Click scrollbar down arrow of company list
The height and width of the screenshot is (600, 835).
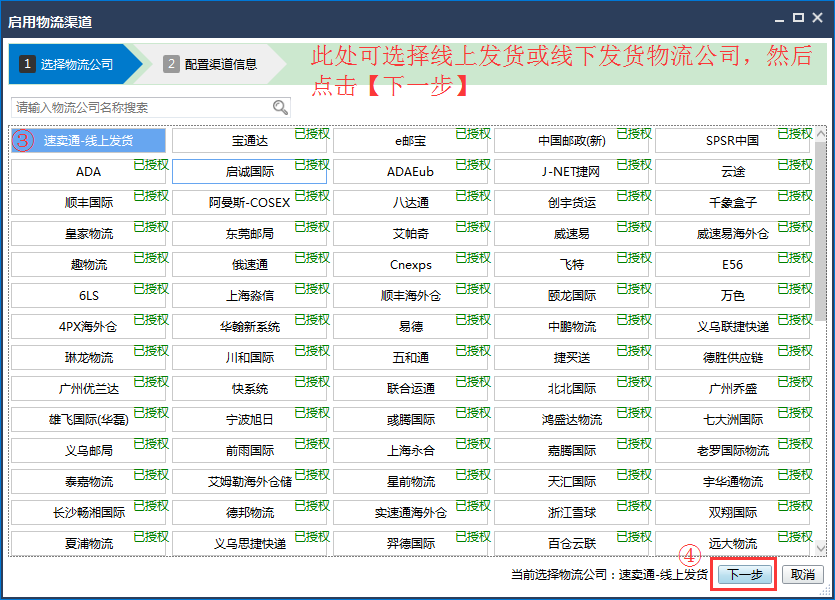pyautogui.click(x=821, y=547)
